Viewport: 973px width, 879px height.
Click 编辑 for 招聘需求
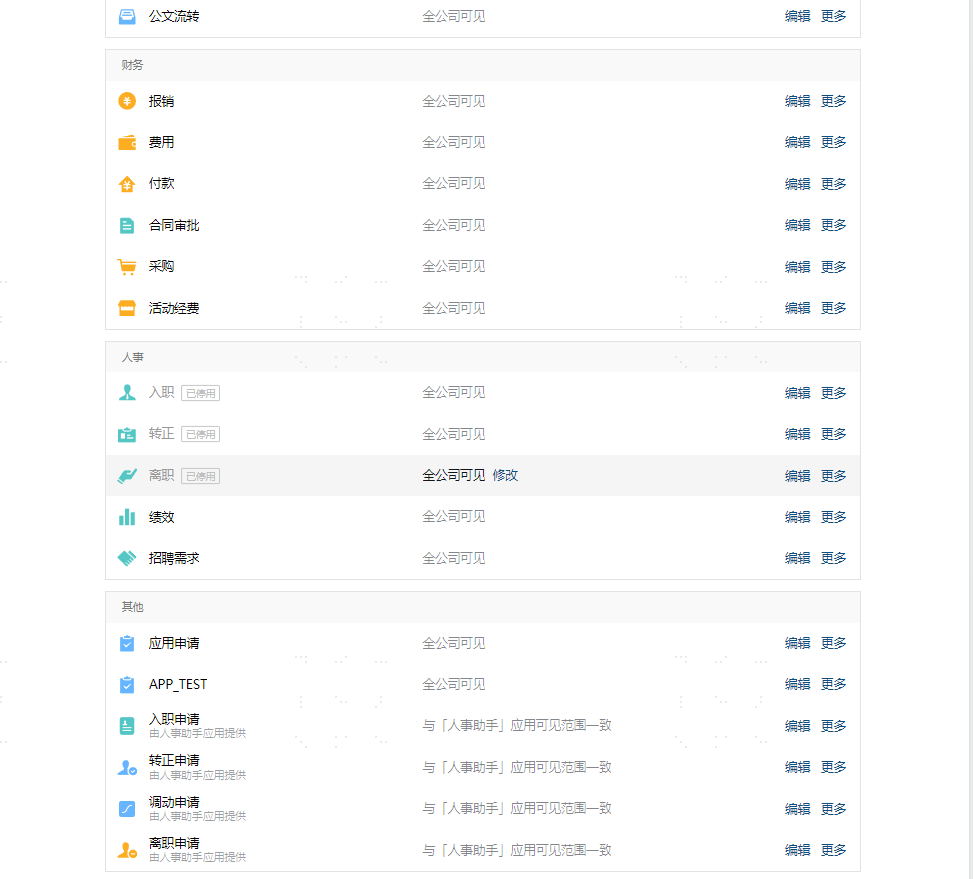pyautogui.click(x=797, y=558)
